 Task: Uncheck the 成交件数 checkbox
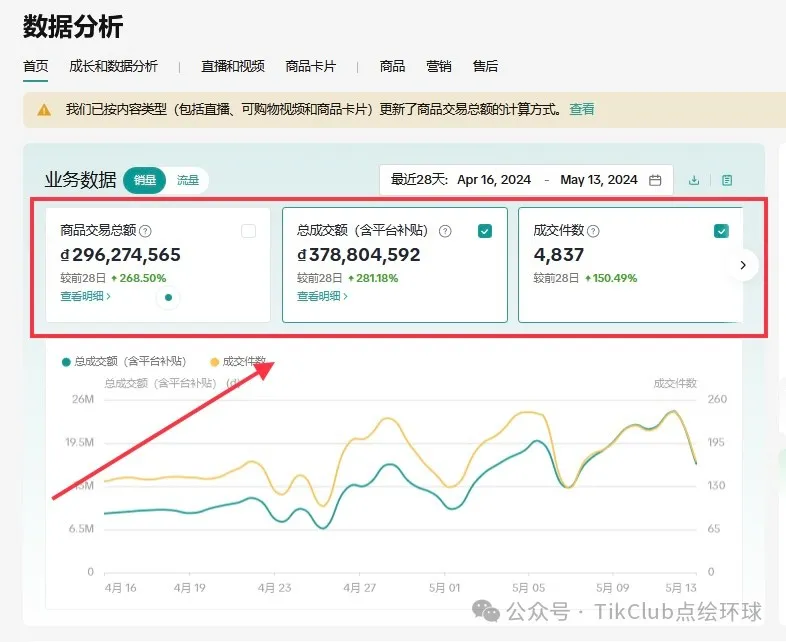721,231
